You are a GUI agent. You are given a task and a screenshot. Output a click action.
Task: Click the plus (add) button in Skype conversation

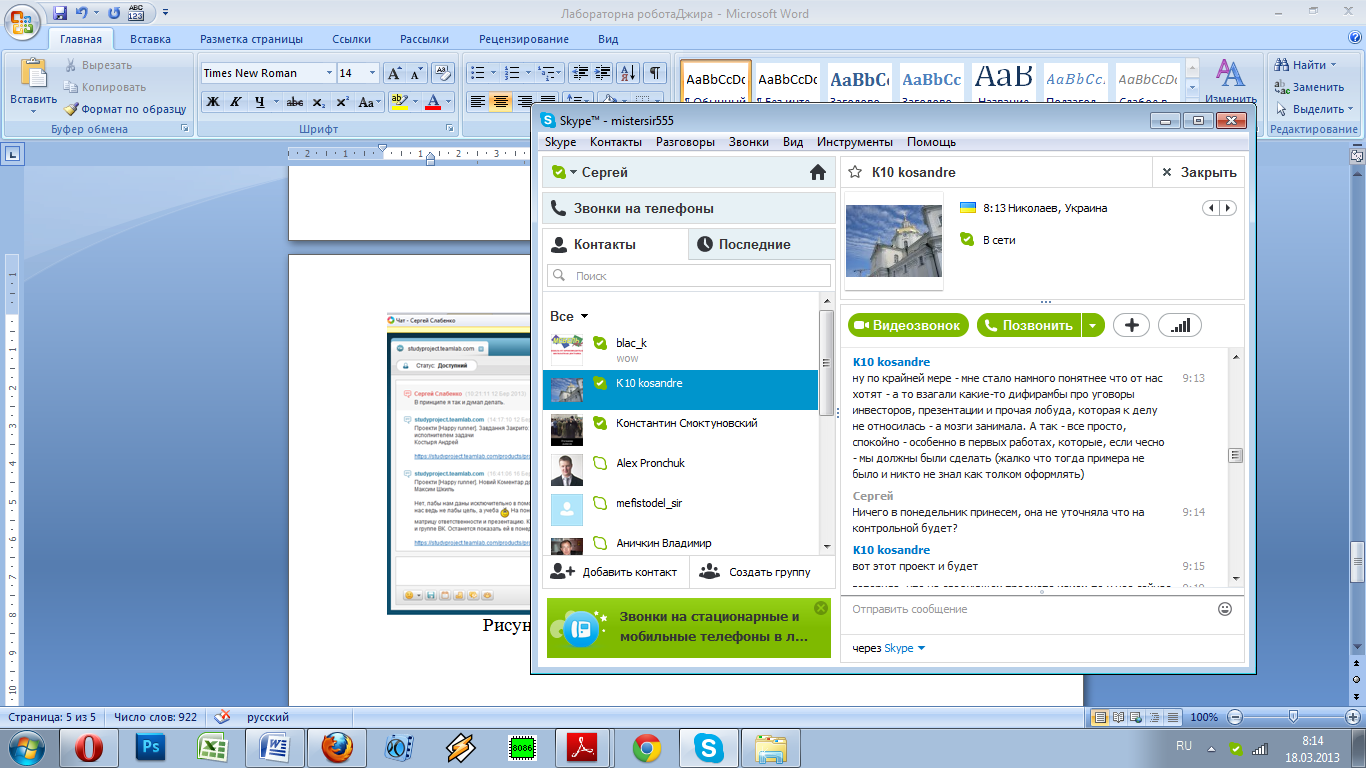click(1132, 325)
